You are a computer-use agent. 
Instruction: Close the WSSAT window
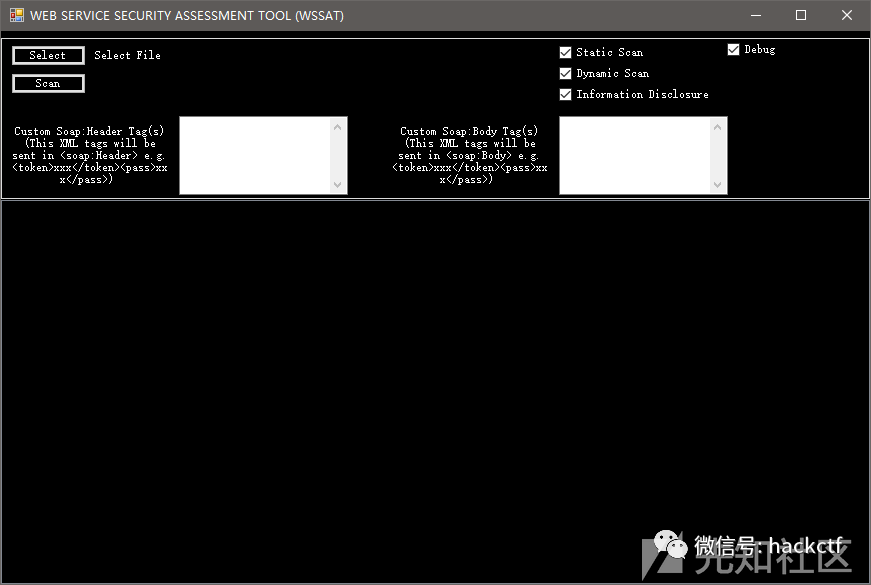847,15
